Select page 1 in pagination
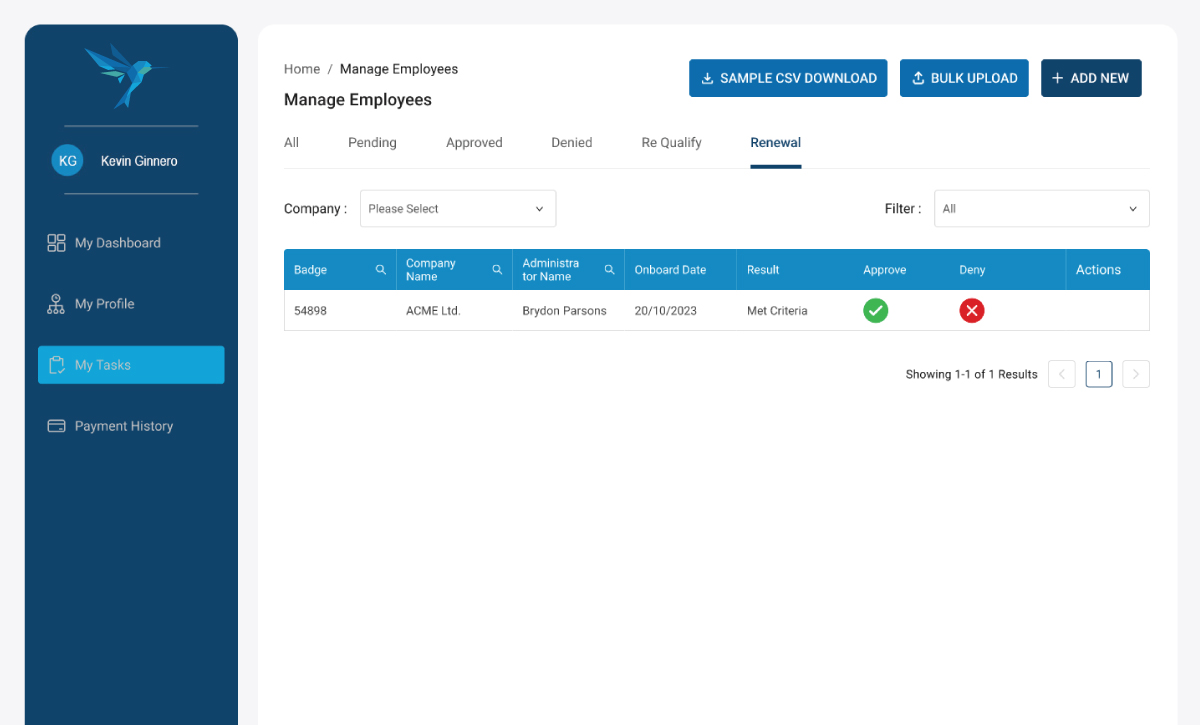 pyautogui.click(x=1099, y=374)
